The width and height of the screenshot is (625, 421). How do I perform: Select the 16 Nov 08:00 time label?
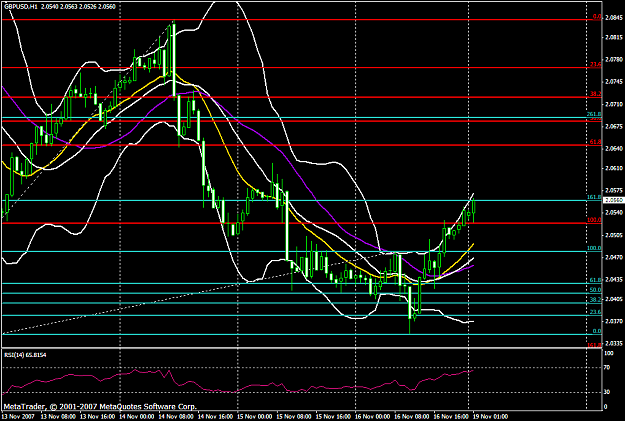411,417
